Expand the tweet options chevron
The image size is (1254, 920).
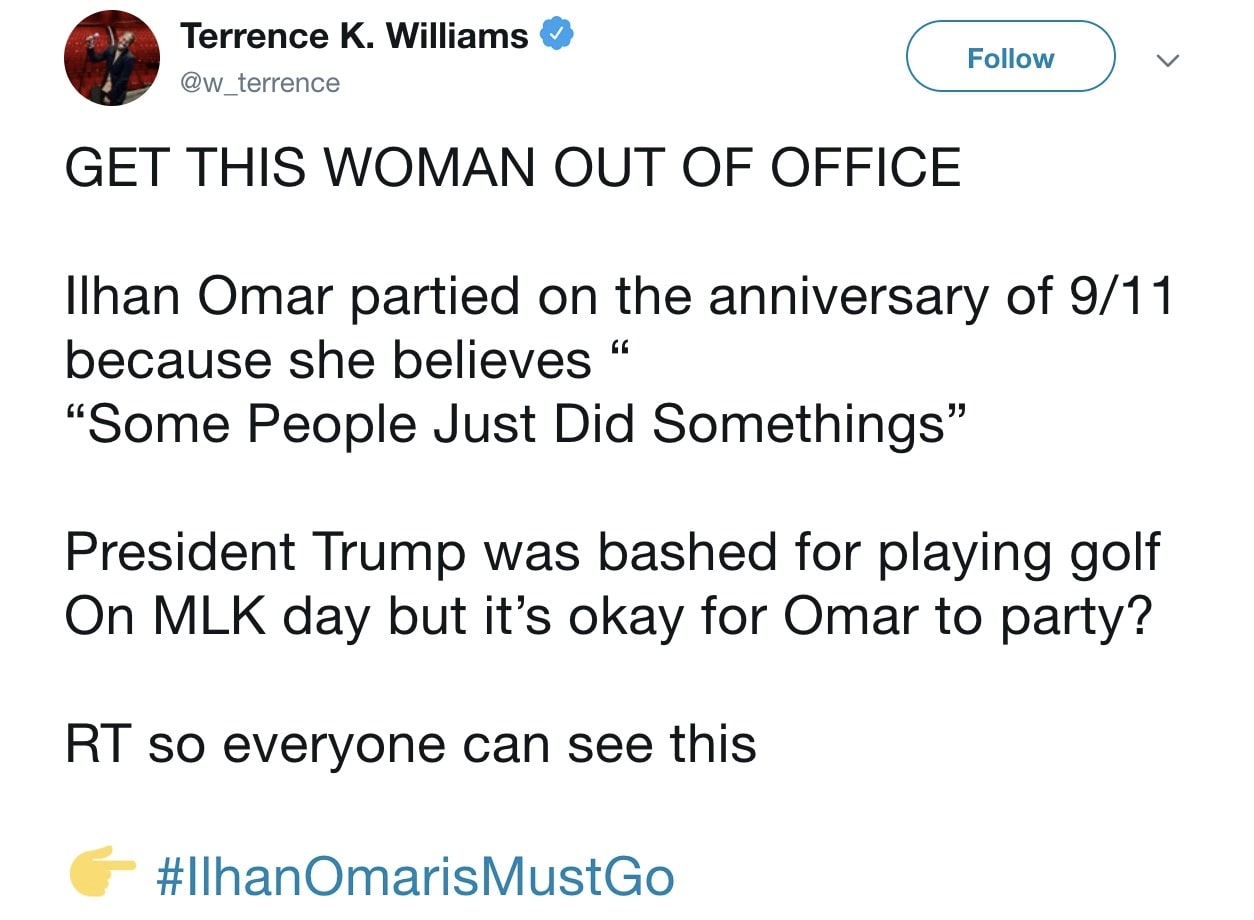coord(1168,61)
